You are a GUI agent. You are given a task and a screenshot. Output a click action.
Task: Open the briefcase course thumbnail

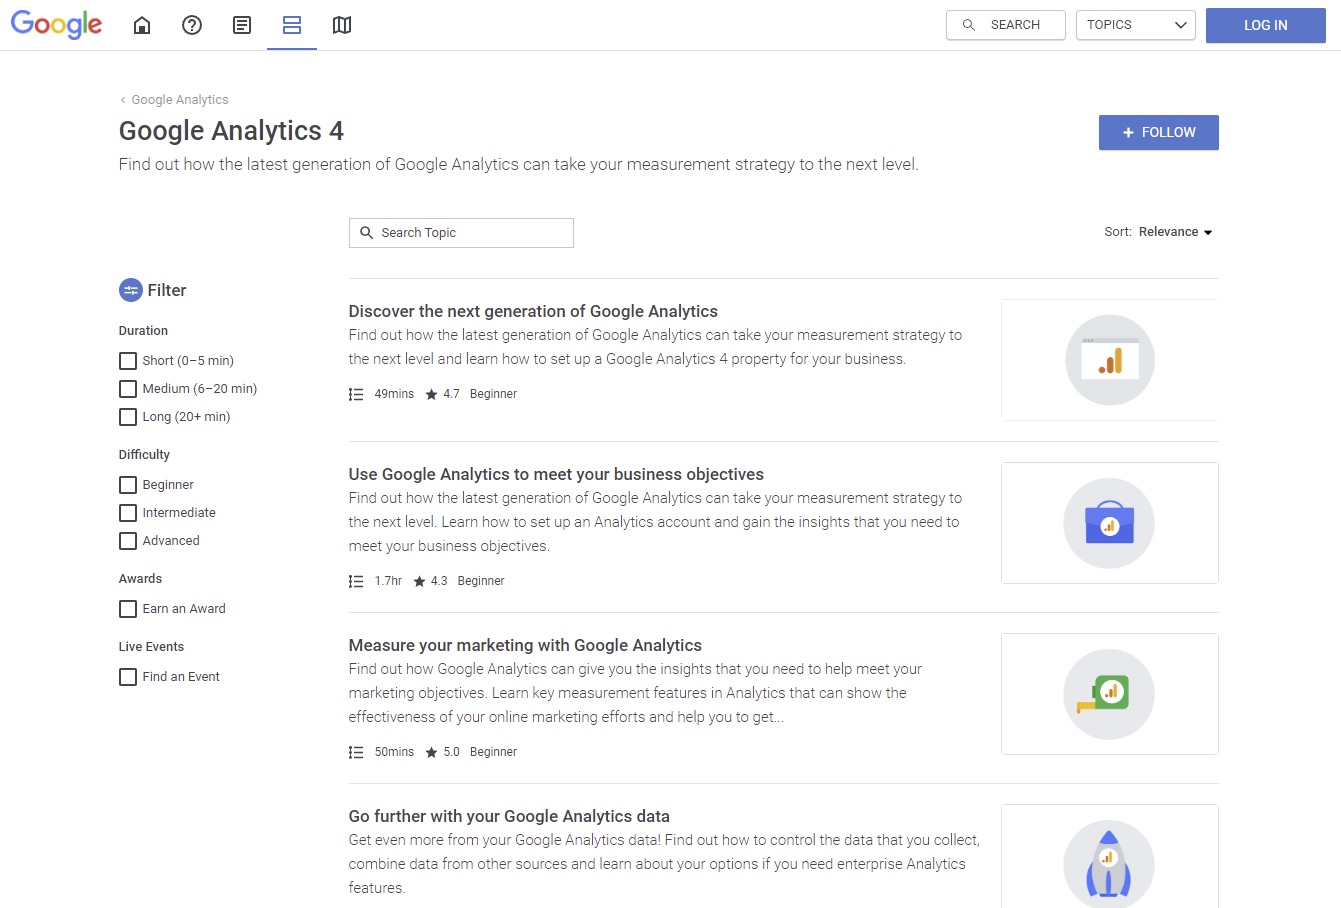coord(1110,523)
